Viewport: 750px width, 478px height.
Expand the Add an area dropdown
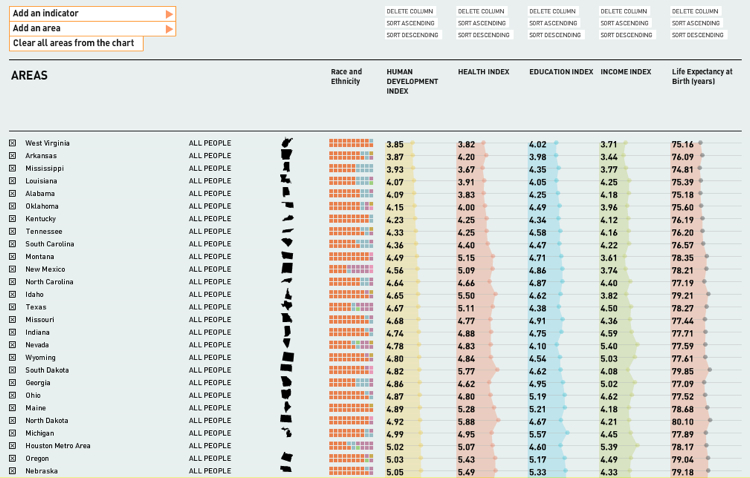coord(92,29)
